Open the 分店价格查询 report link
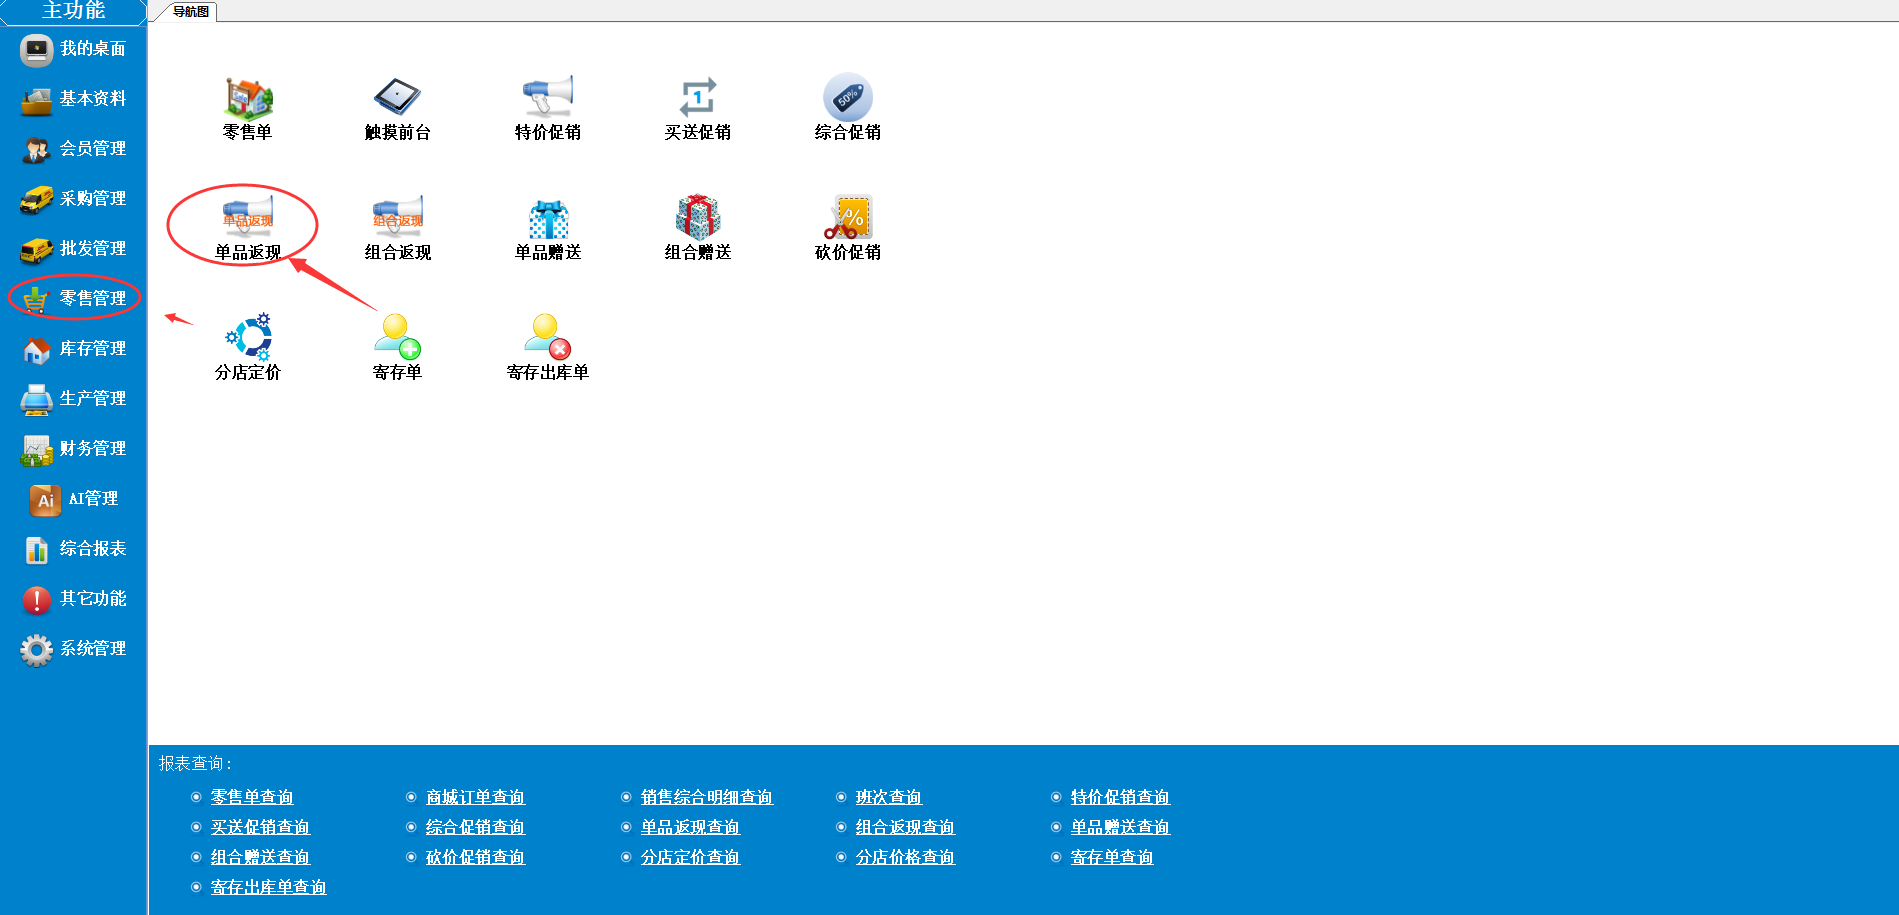 click(905, 857)
